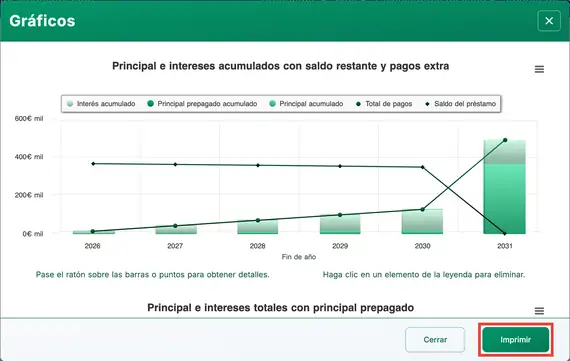Toggle the Principal prepagado acumulado legend series

click(202, 104)
